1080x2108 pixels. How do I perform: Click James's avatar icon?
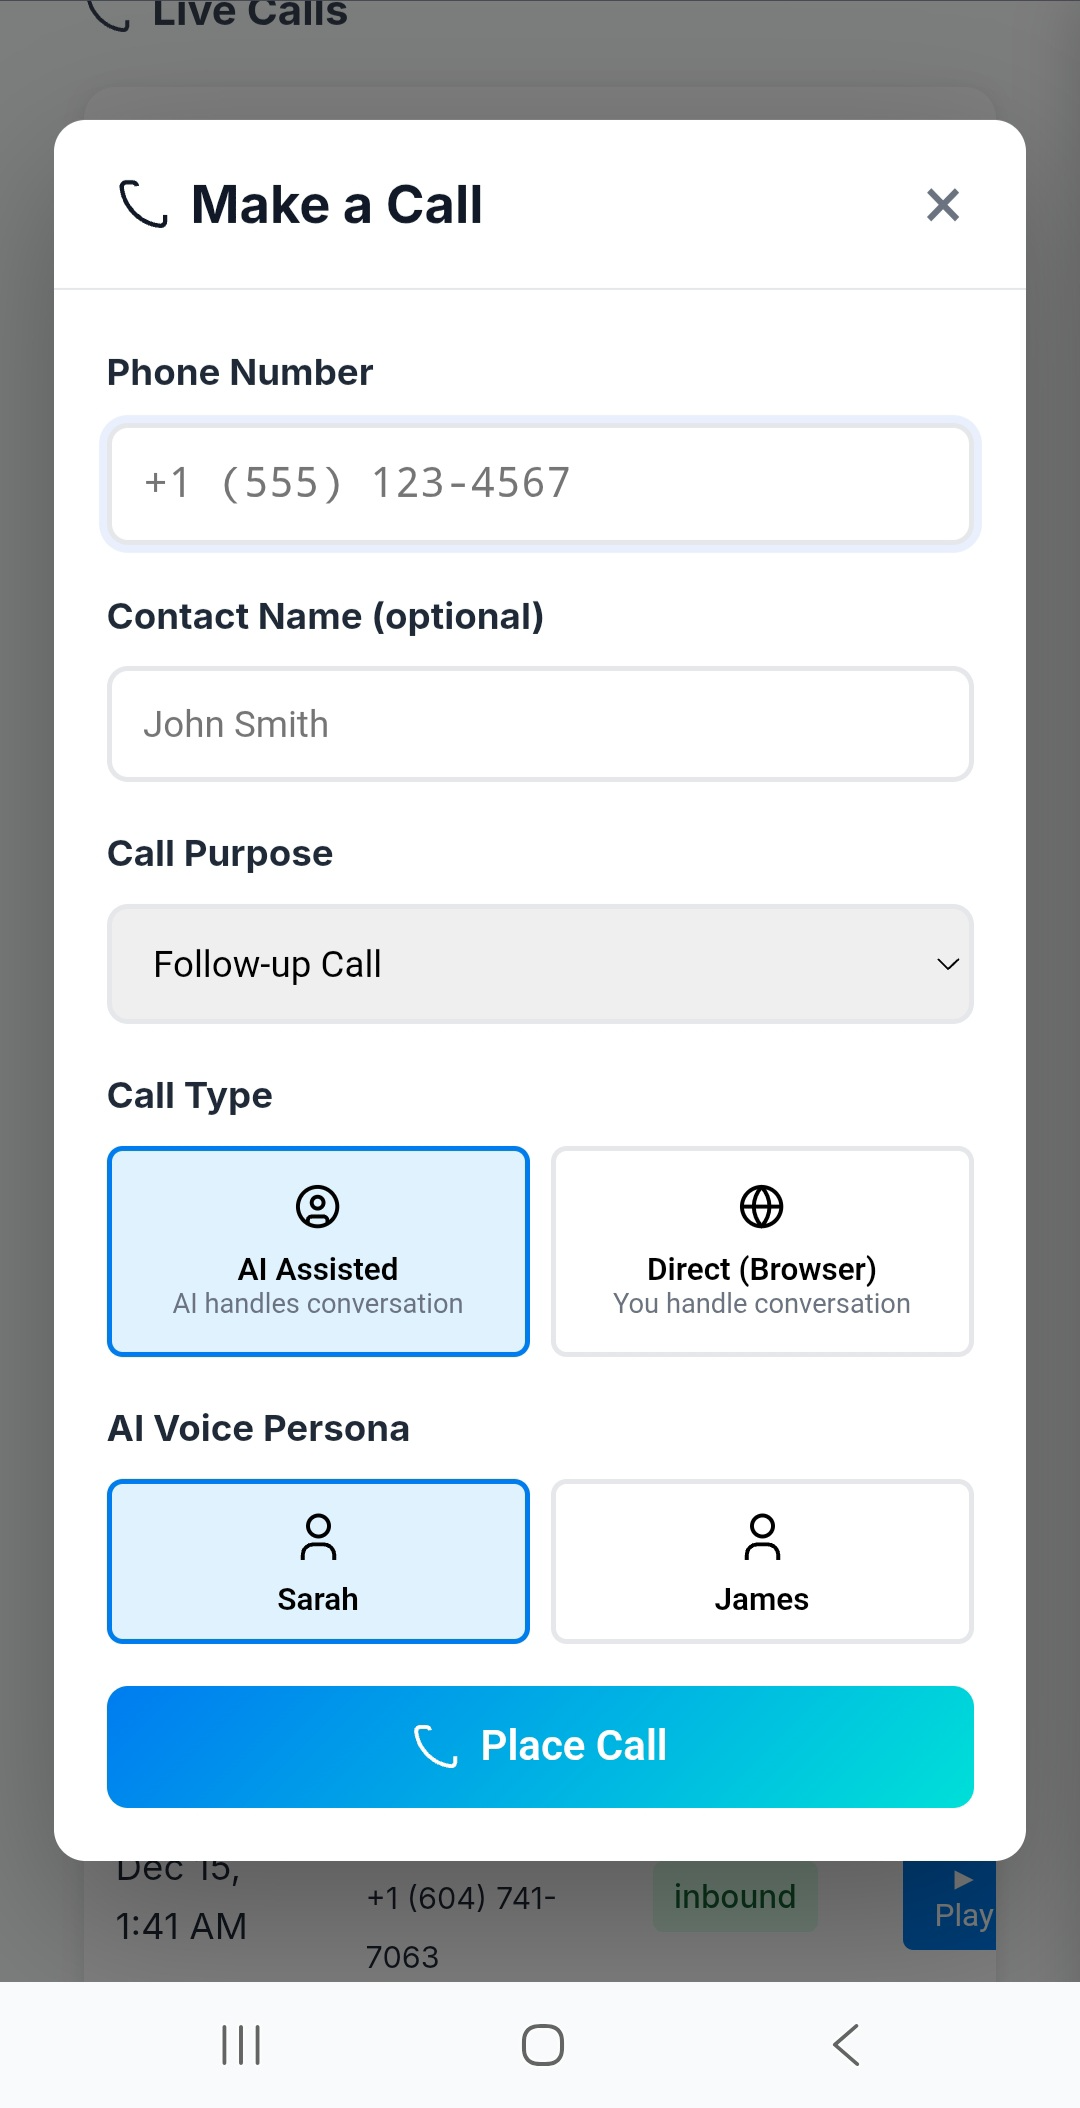click(x=761, y=1537)
